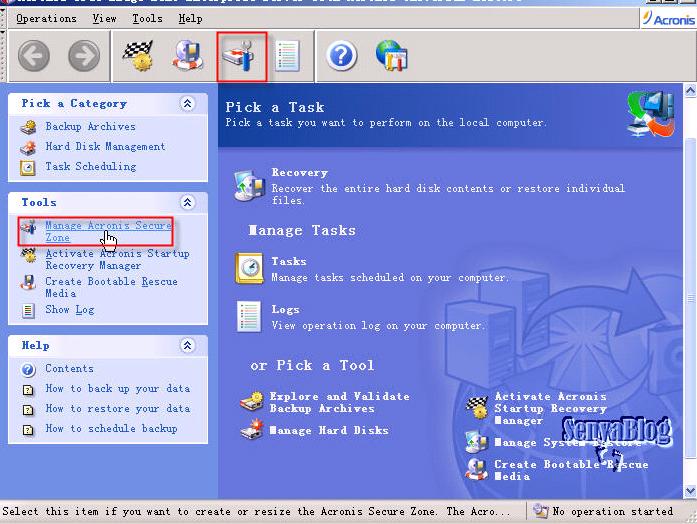Select the Tasks entry under Manage Tasks
This screenshot has width=697, height=524.
coord(289,261)
